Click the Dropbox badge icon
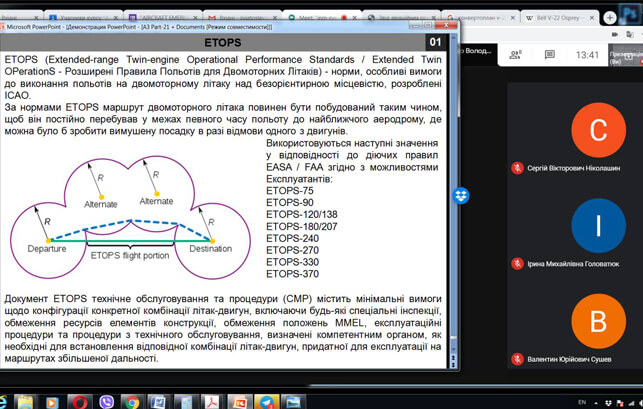Image resolution: width=643 pixels, height=409 pixels. (461, 194)
